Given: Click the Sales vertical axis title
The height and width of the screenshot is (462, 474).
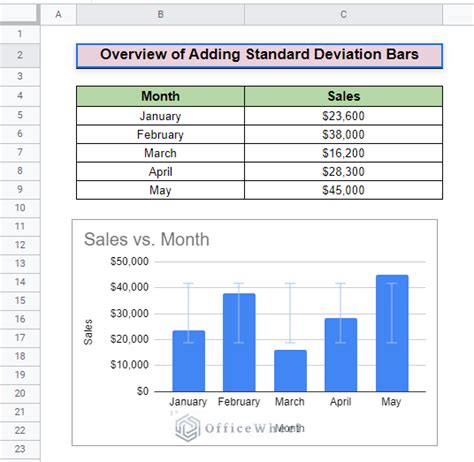Looking at the screenshot, I should (88, 332).
